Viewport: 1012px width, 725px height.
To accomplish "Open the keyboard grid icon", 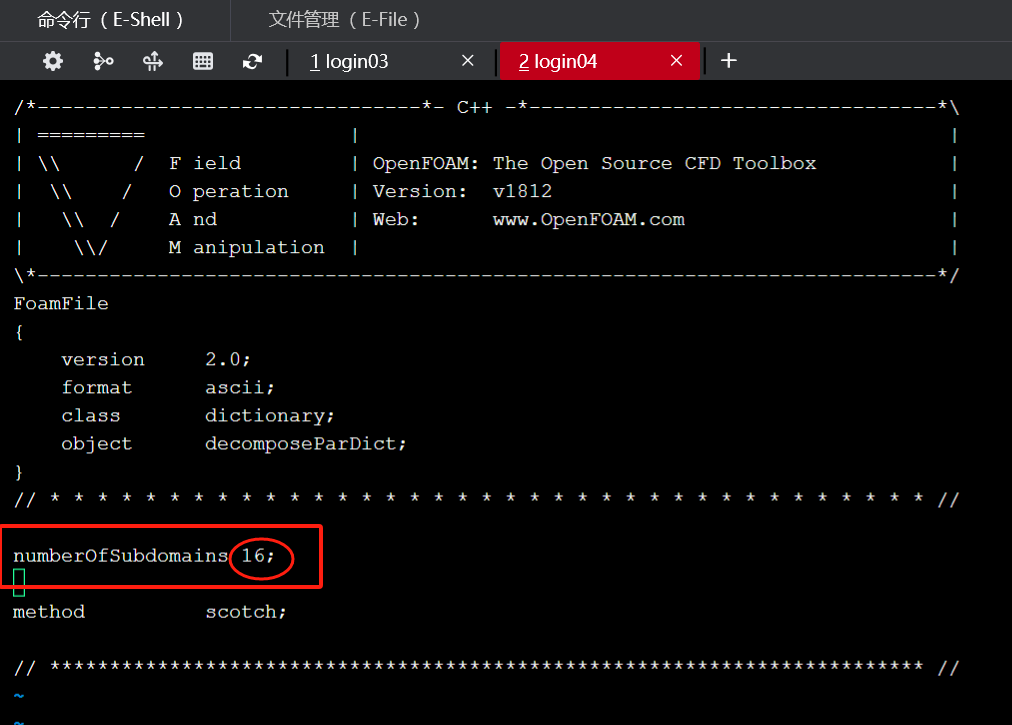I will tap(203, 62).
